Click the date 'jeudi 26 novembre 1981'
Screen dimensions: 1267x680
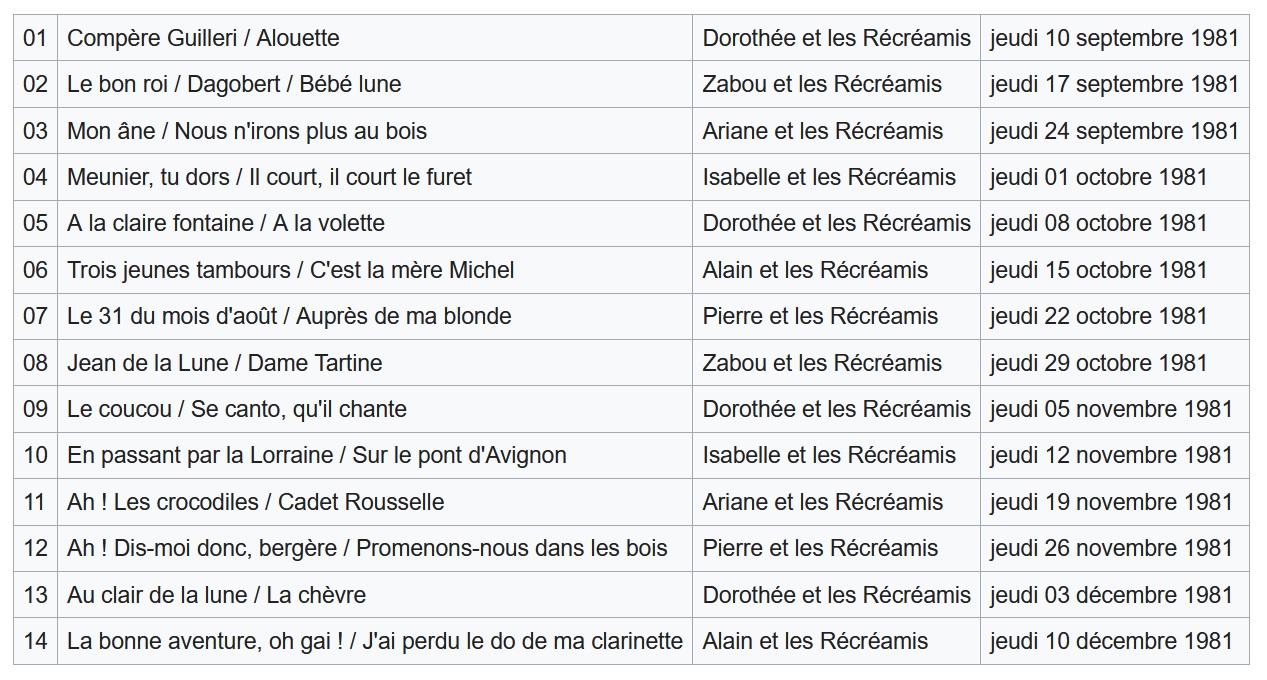(x=1111, y=548)
